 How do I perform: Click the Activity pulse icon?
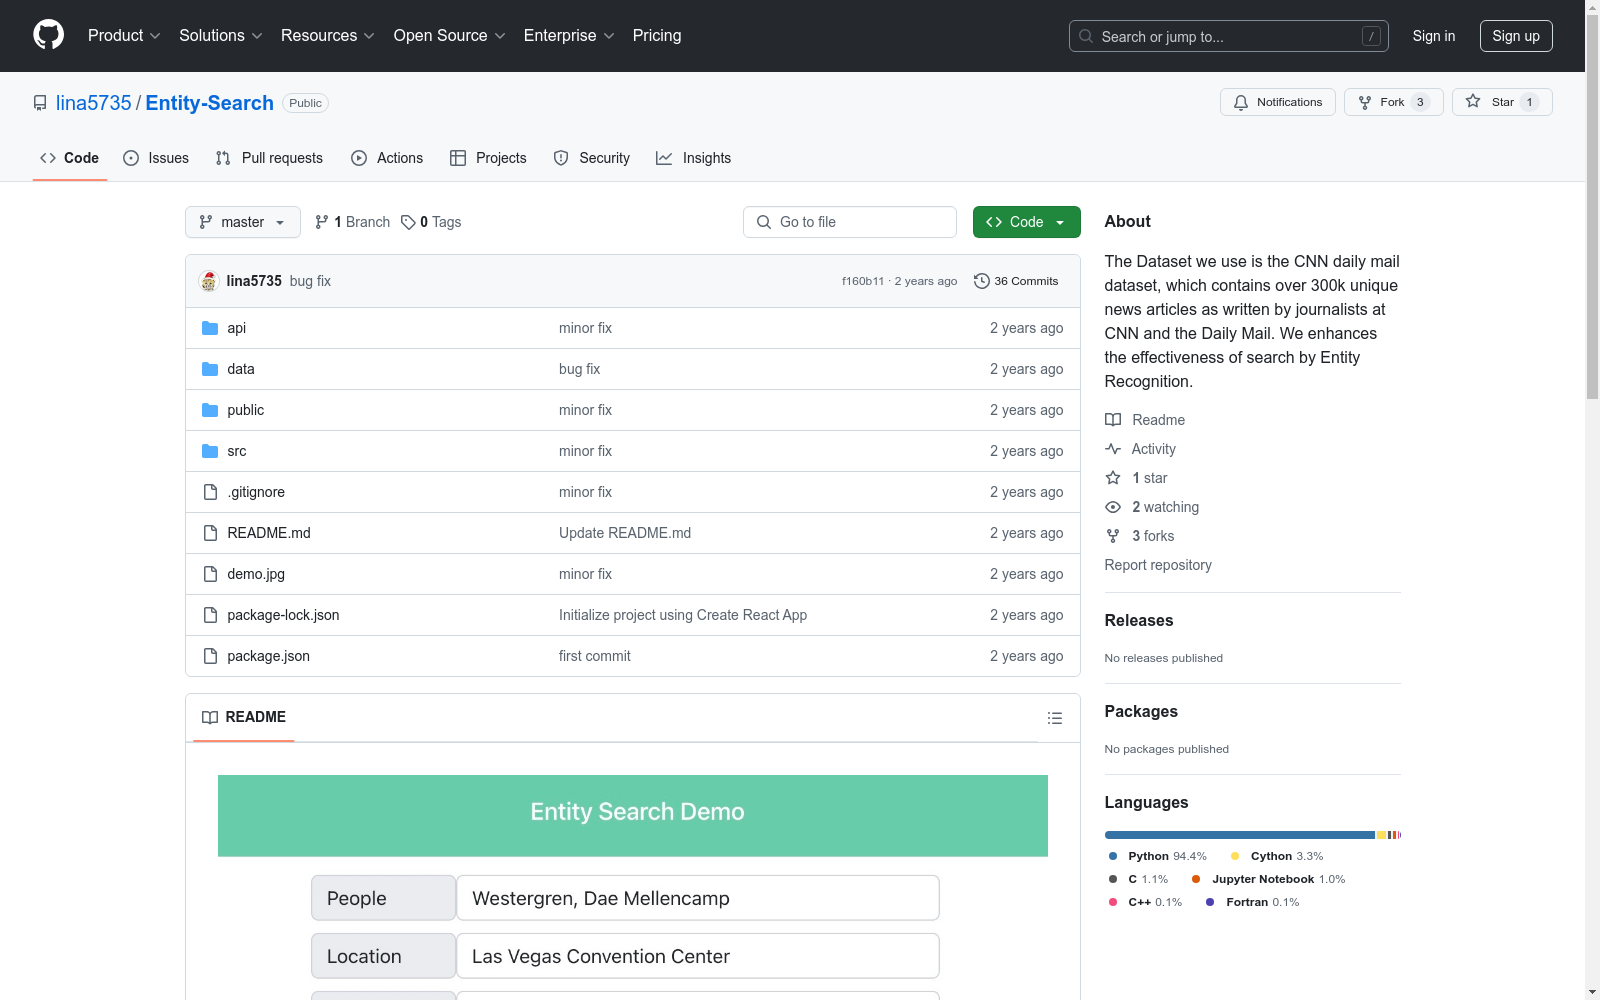(x=1113, y=449)
